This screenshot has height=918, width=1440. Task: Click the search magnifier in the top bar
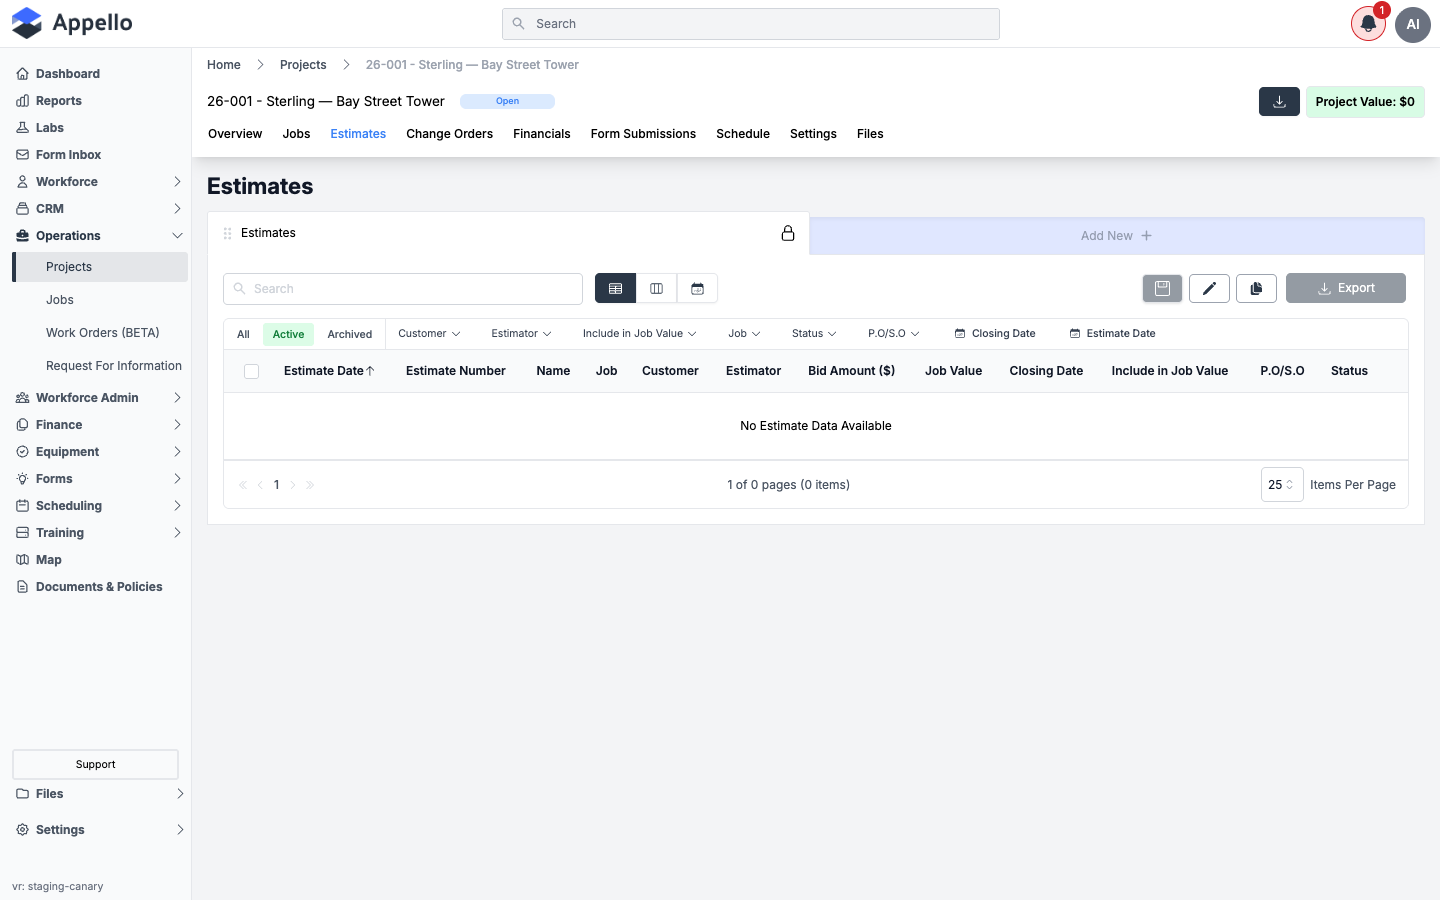tap(518, 24)
